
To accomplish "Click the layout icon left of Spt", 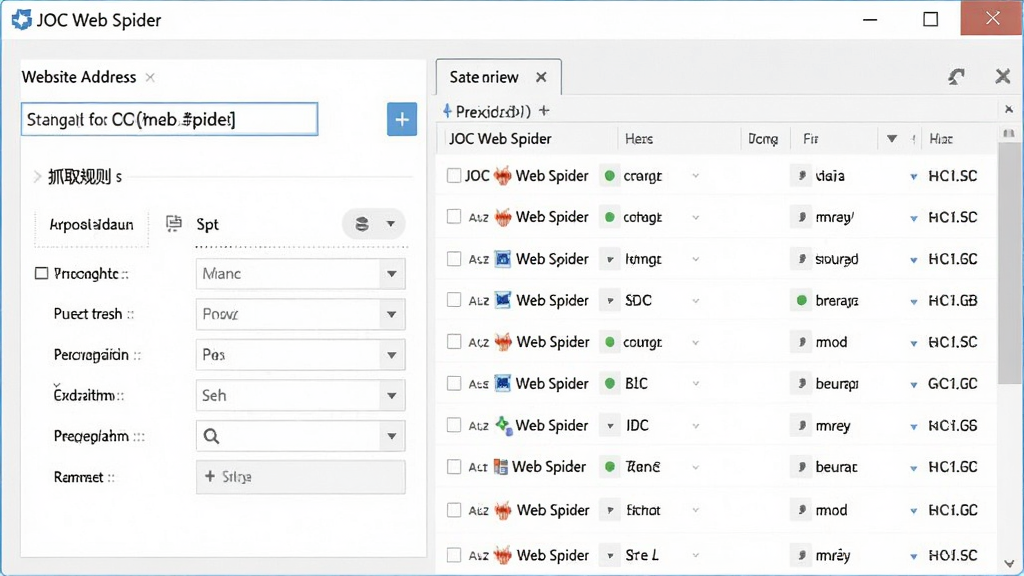I will (173, 224).
